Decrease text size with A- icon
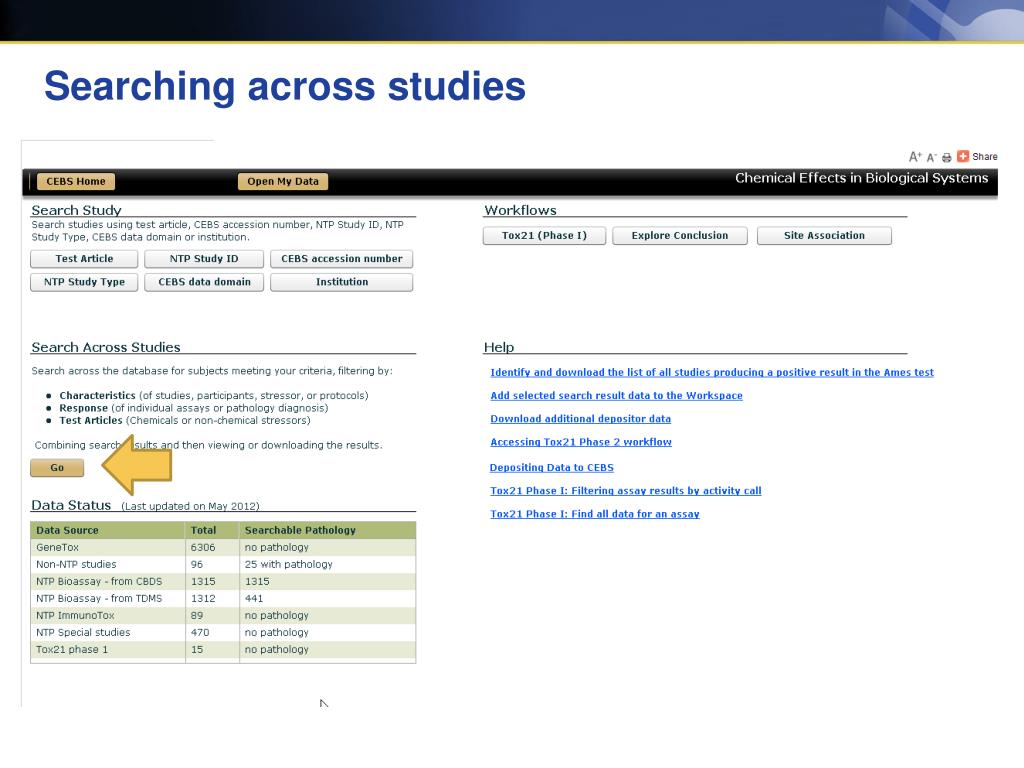This screenshot has width=1024, height=768. pyautogui.click(x=931, y=157)
